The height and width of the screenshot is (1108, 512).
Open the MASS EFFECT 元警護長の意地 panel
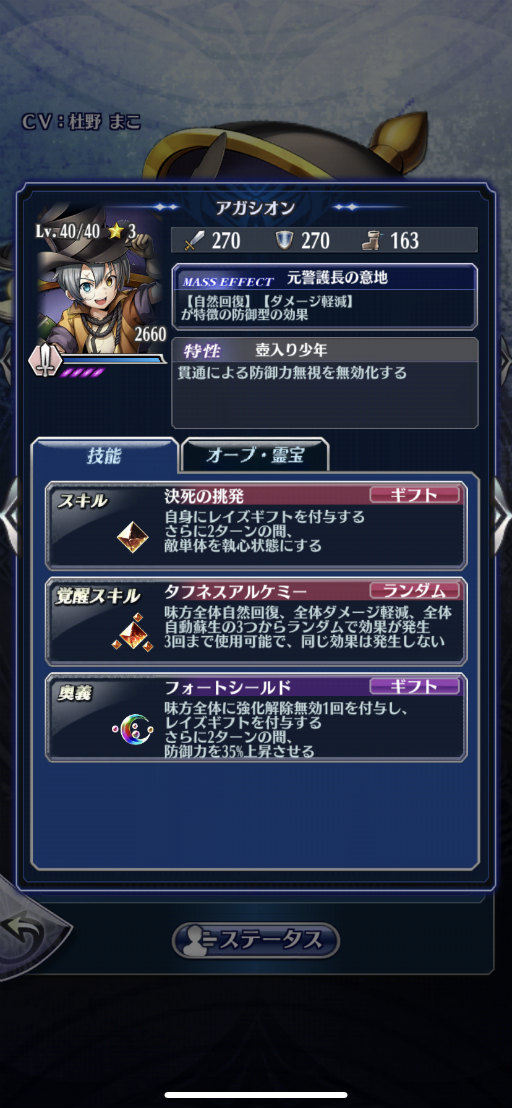pyautogui.click(x=325, y=296)
